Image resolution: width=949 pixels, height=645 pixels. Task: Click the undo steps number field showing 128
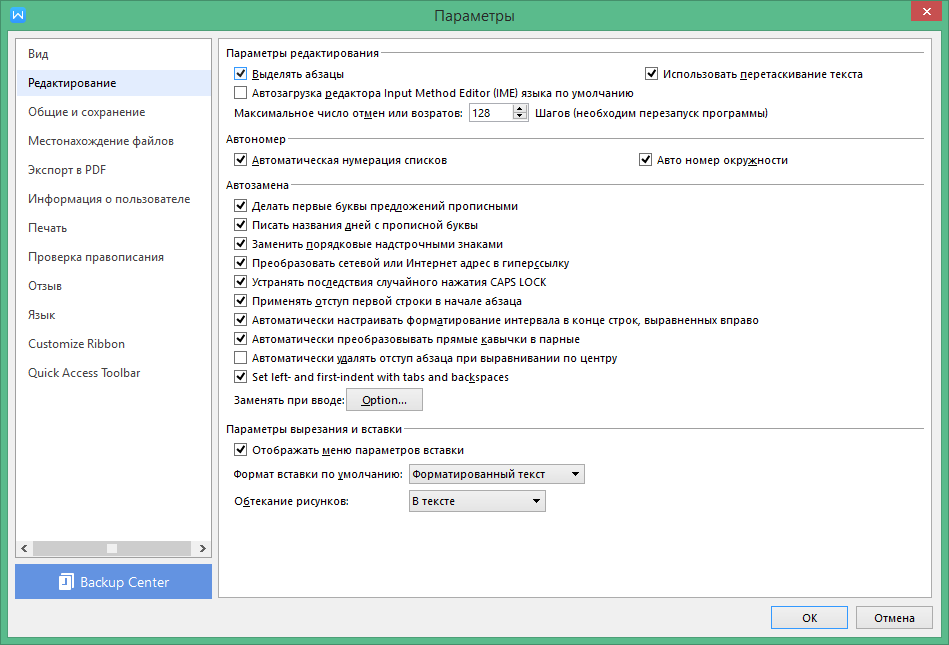click(x=491, y=113)
